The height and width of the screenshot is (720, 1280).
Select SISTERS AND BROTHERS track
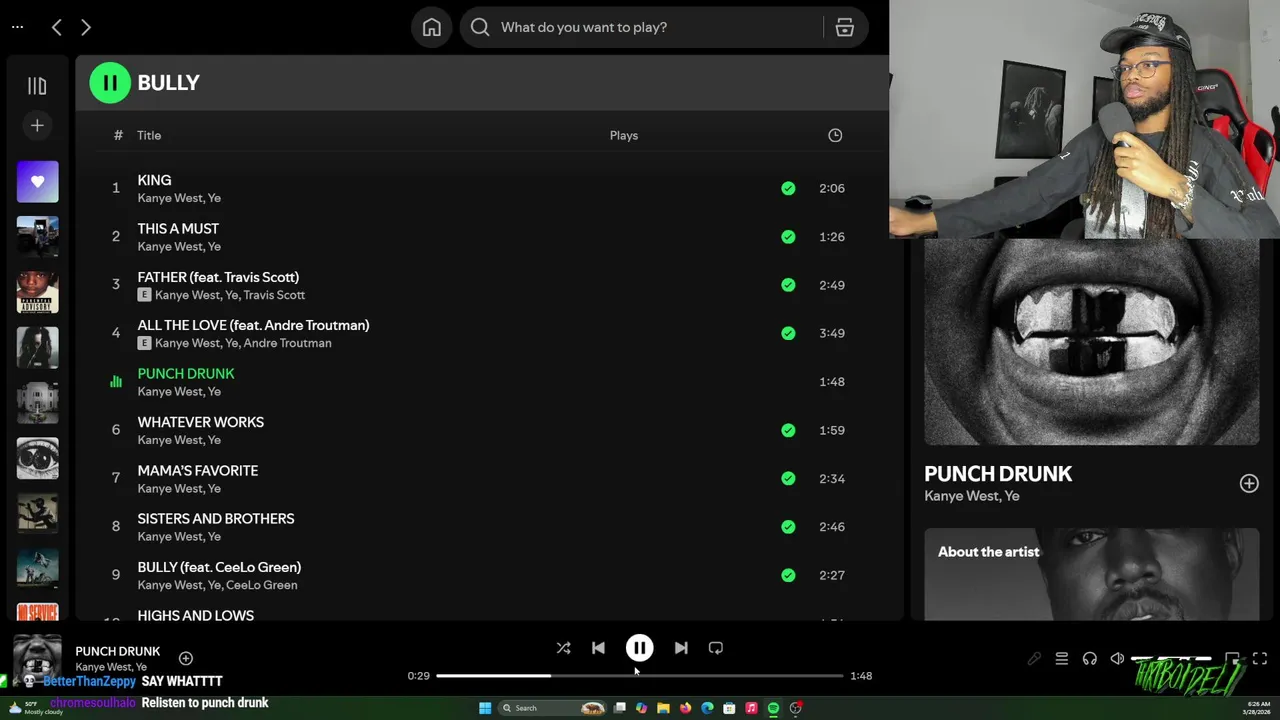(216, 519)
